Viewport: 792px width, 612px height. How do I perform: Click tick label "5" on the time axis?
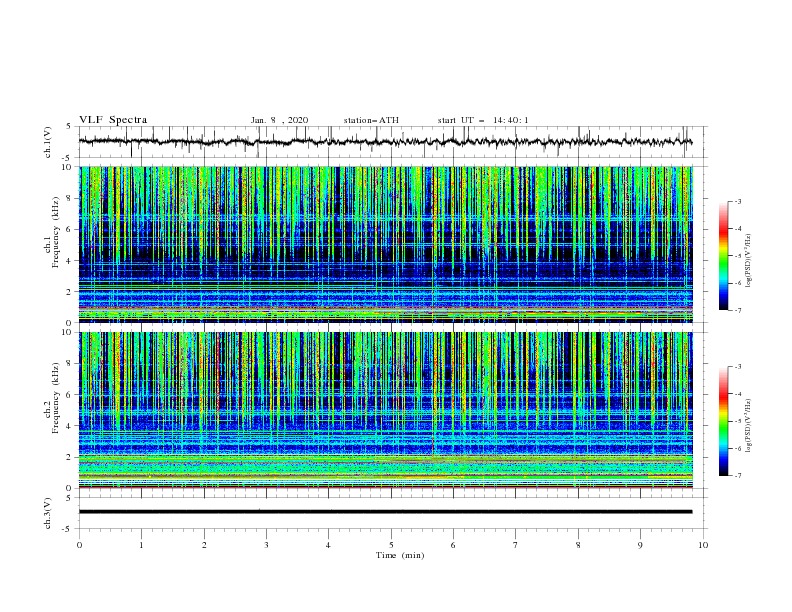pos(391,545)
